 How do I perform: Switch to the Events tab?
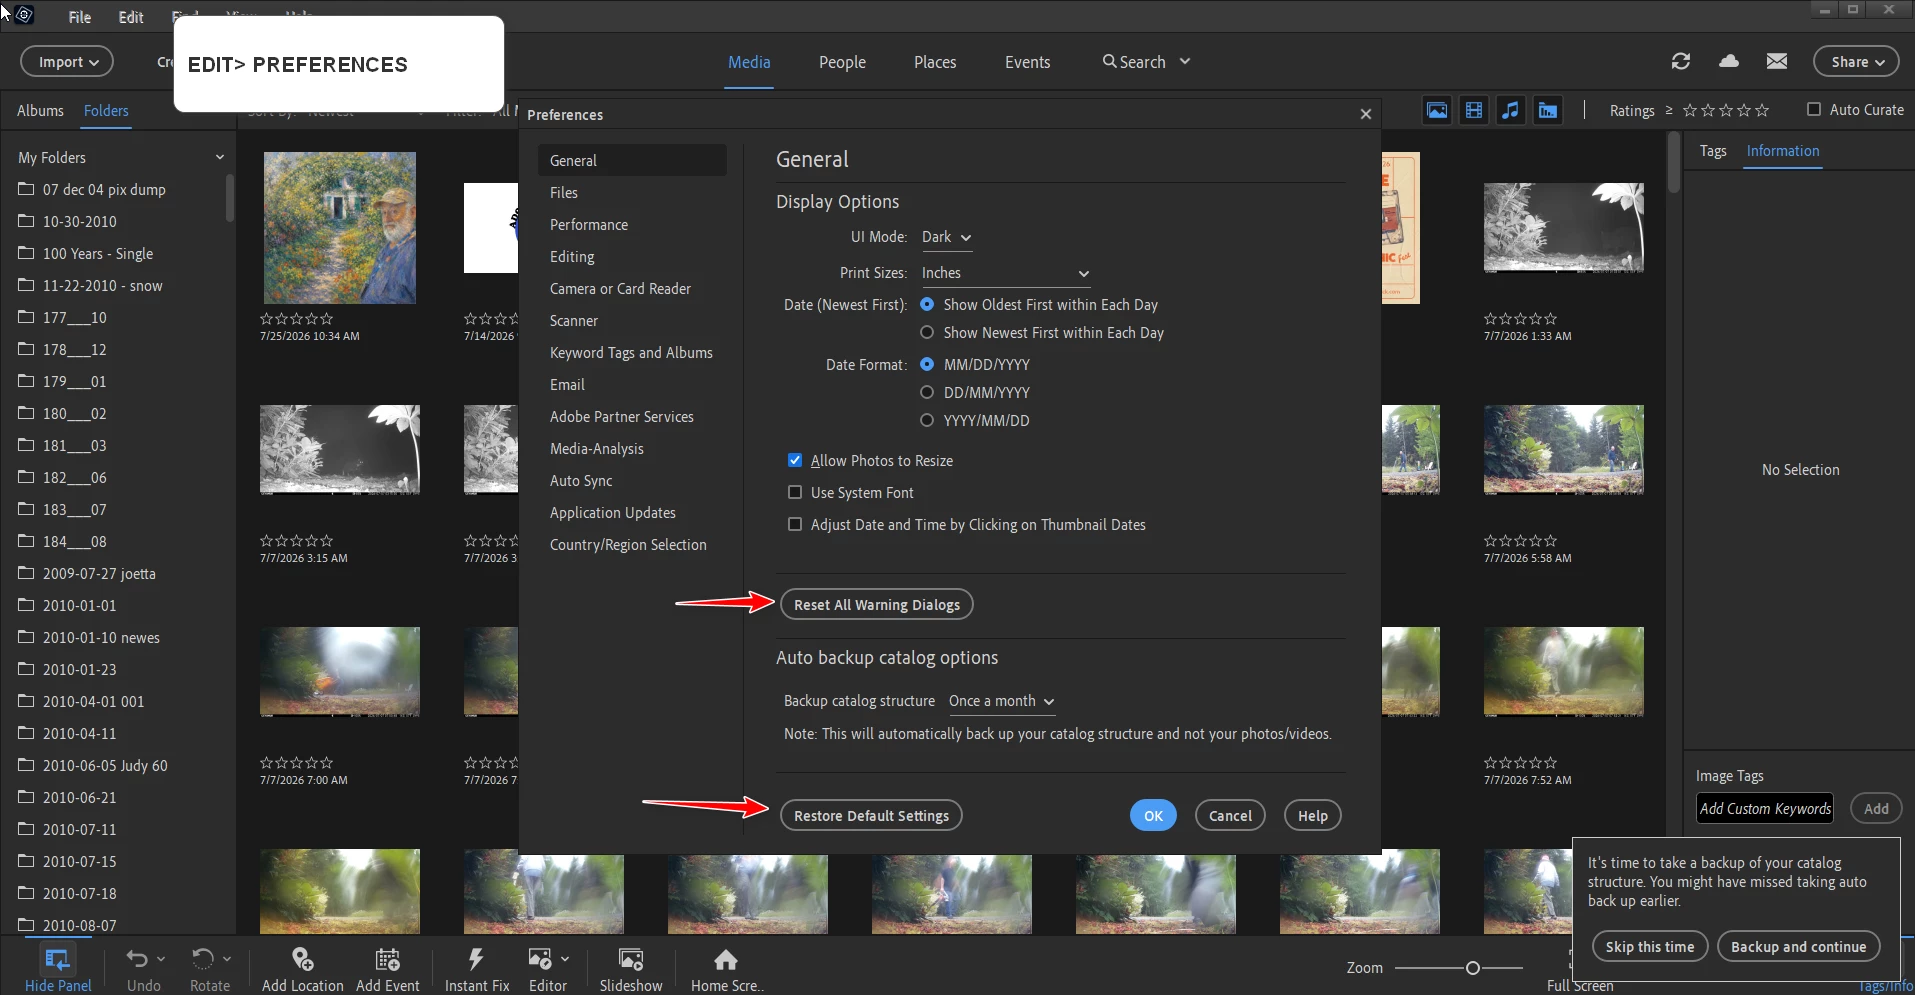[1028, 62]
